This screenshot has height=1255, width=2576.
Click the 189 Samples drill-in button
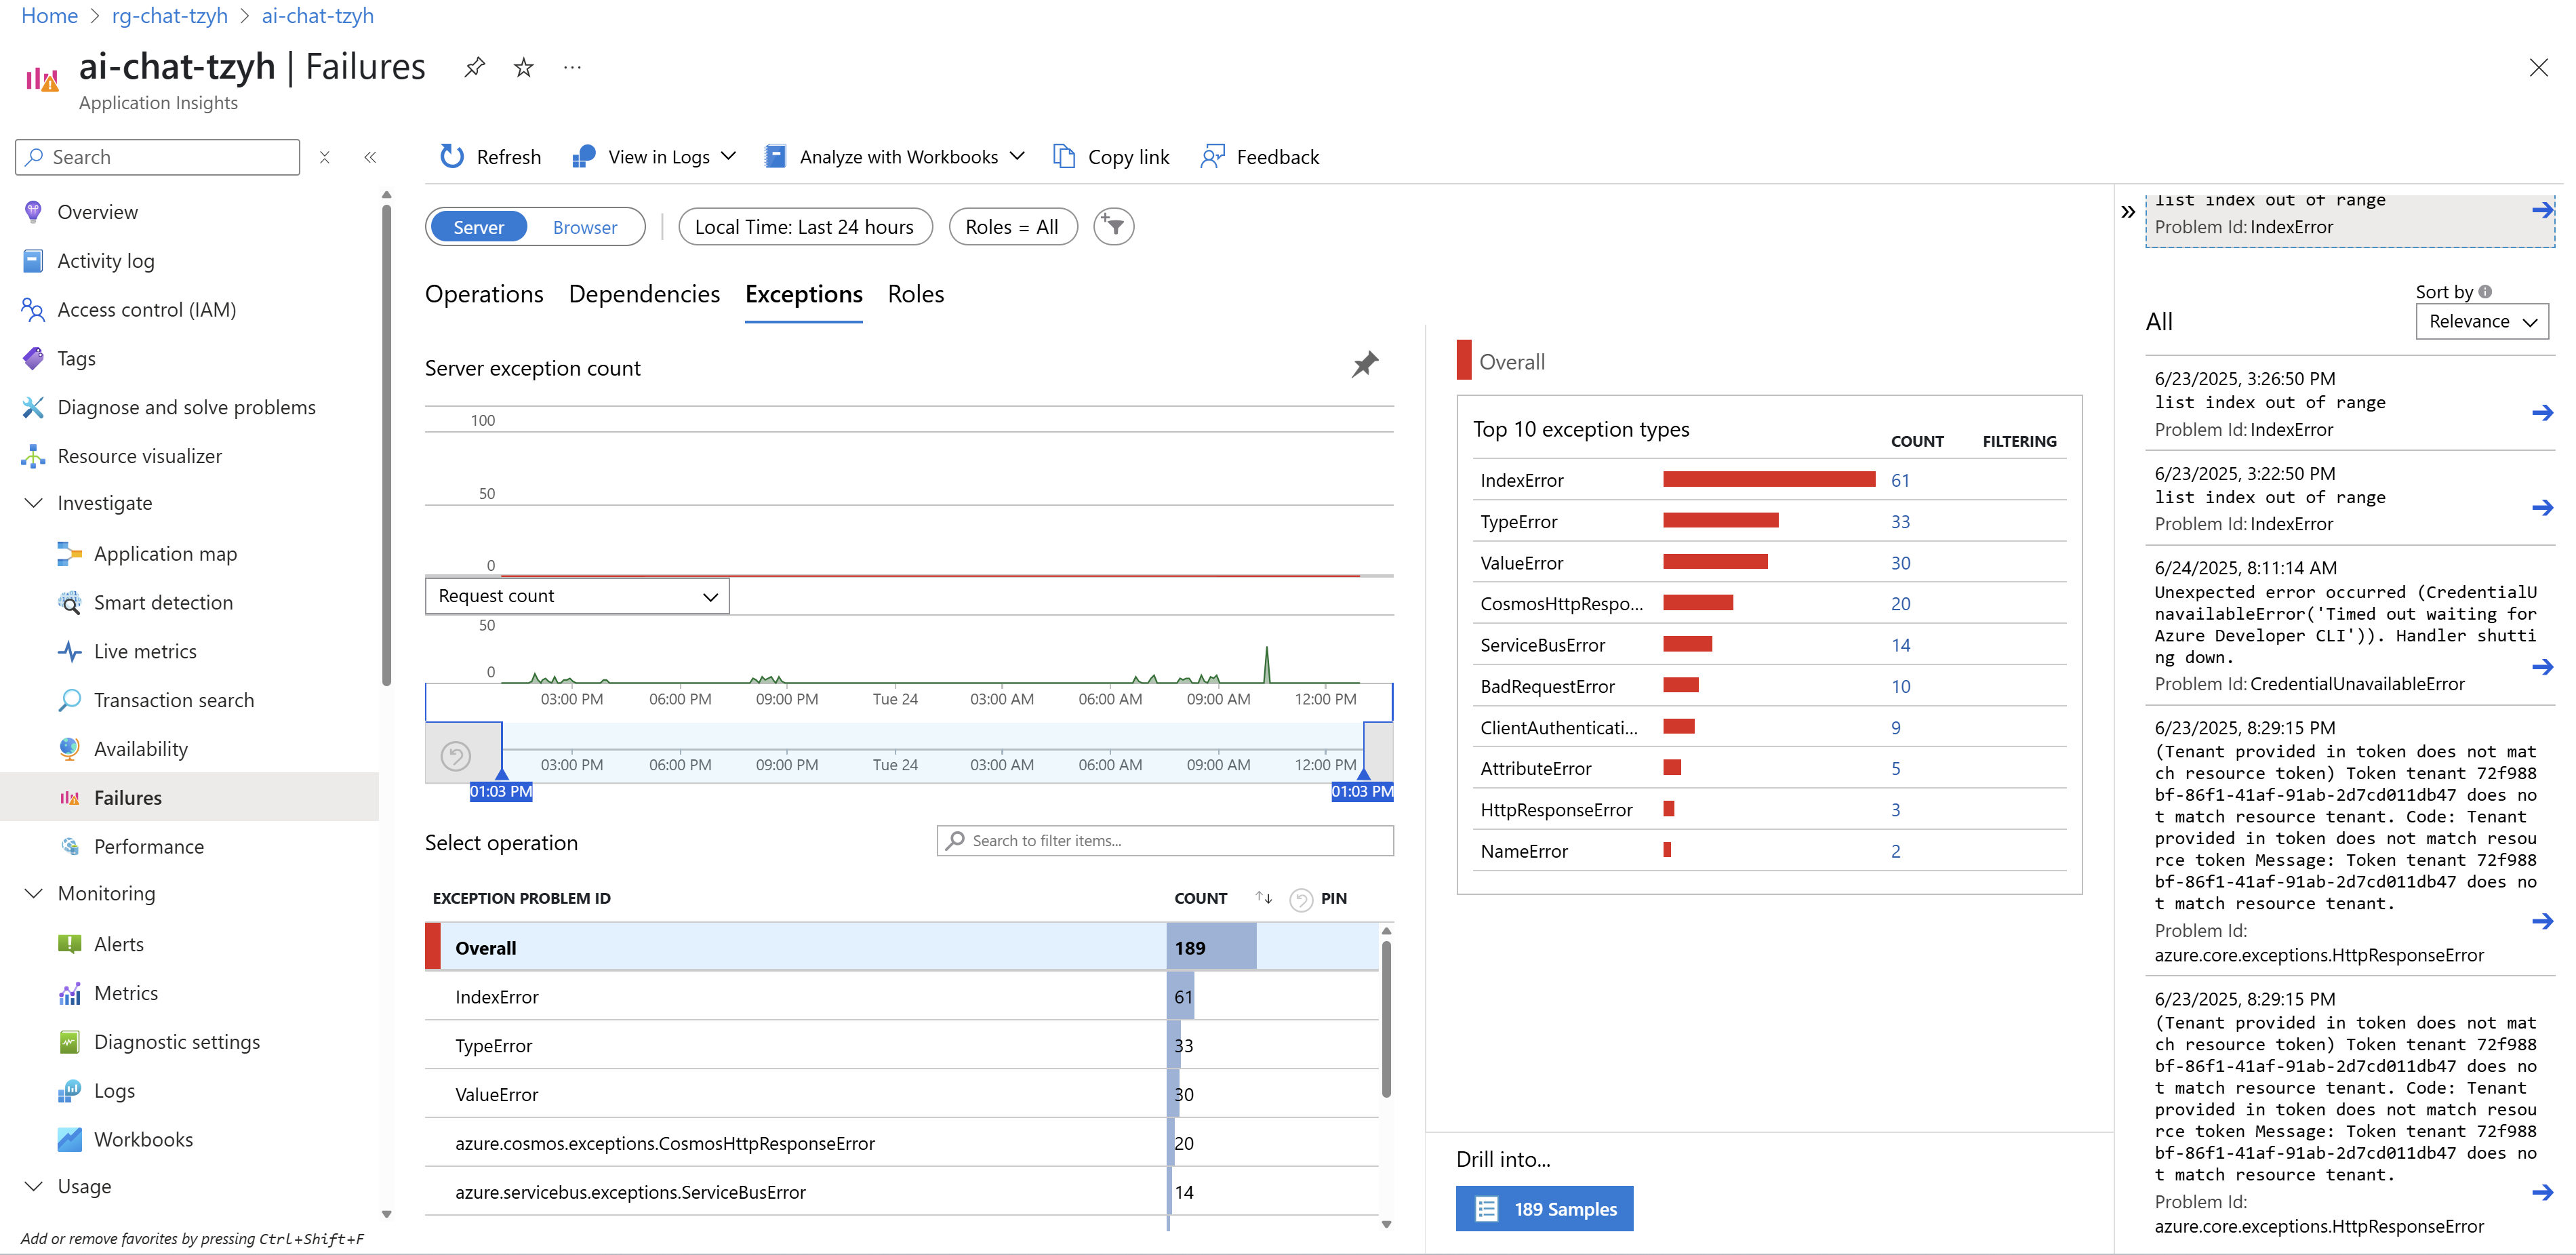point(1544,1209)
